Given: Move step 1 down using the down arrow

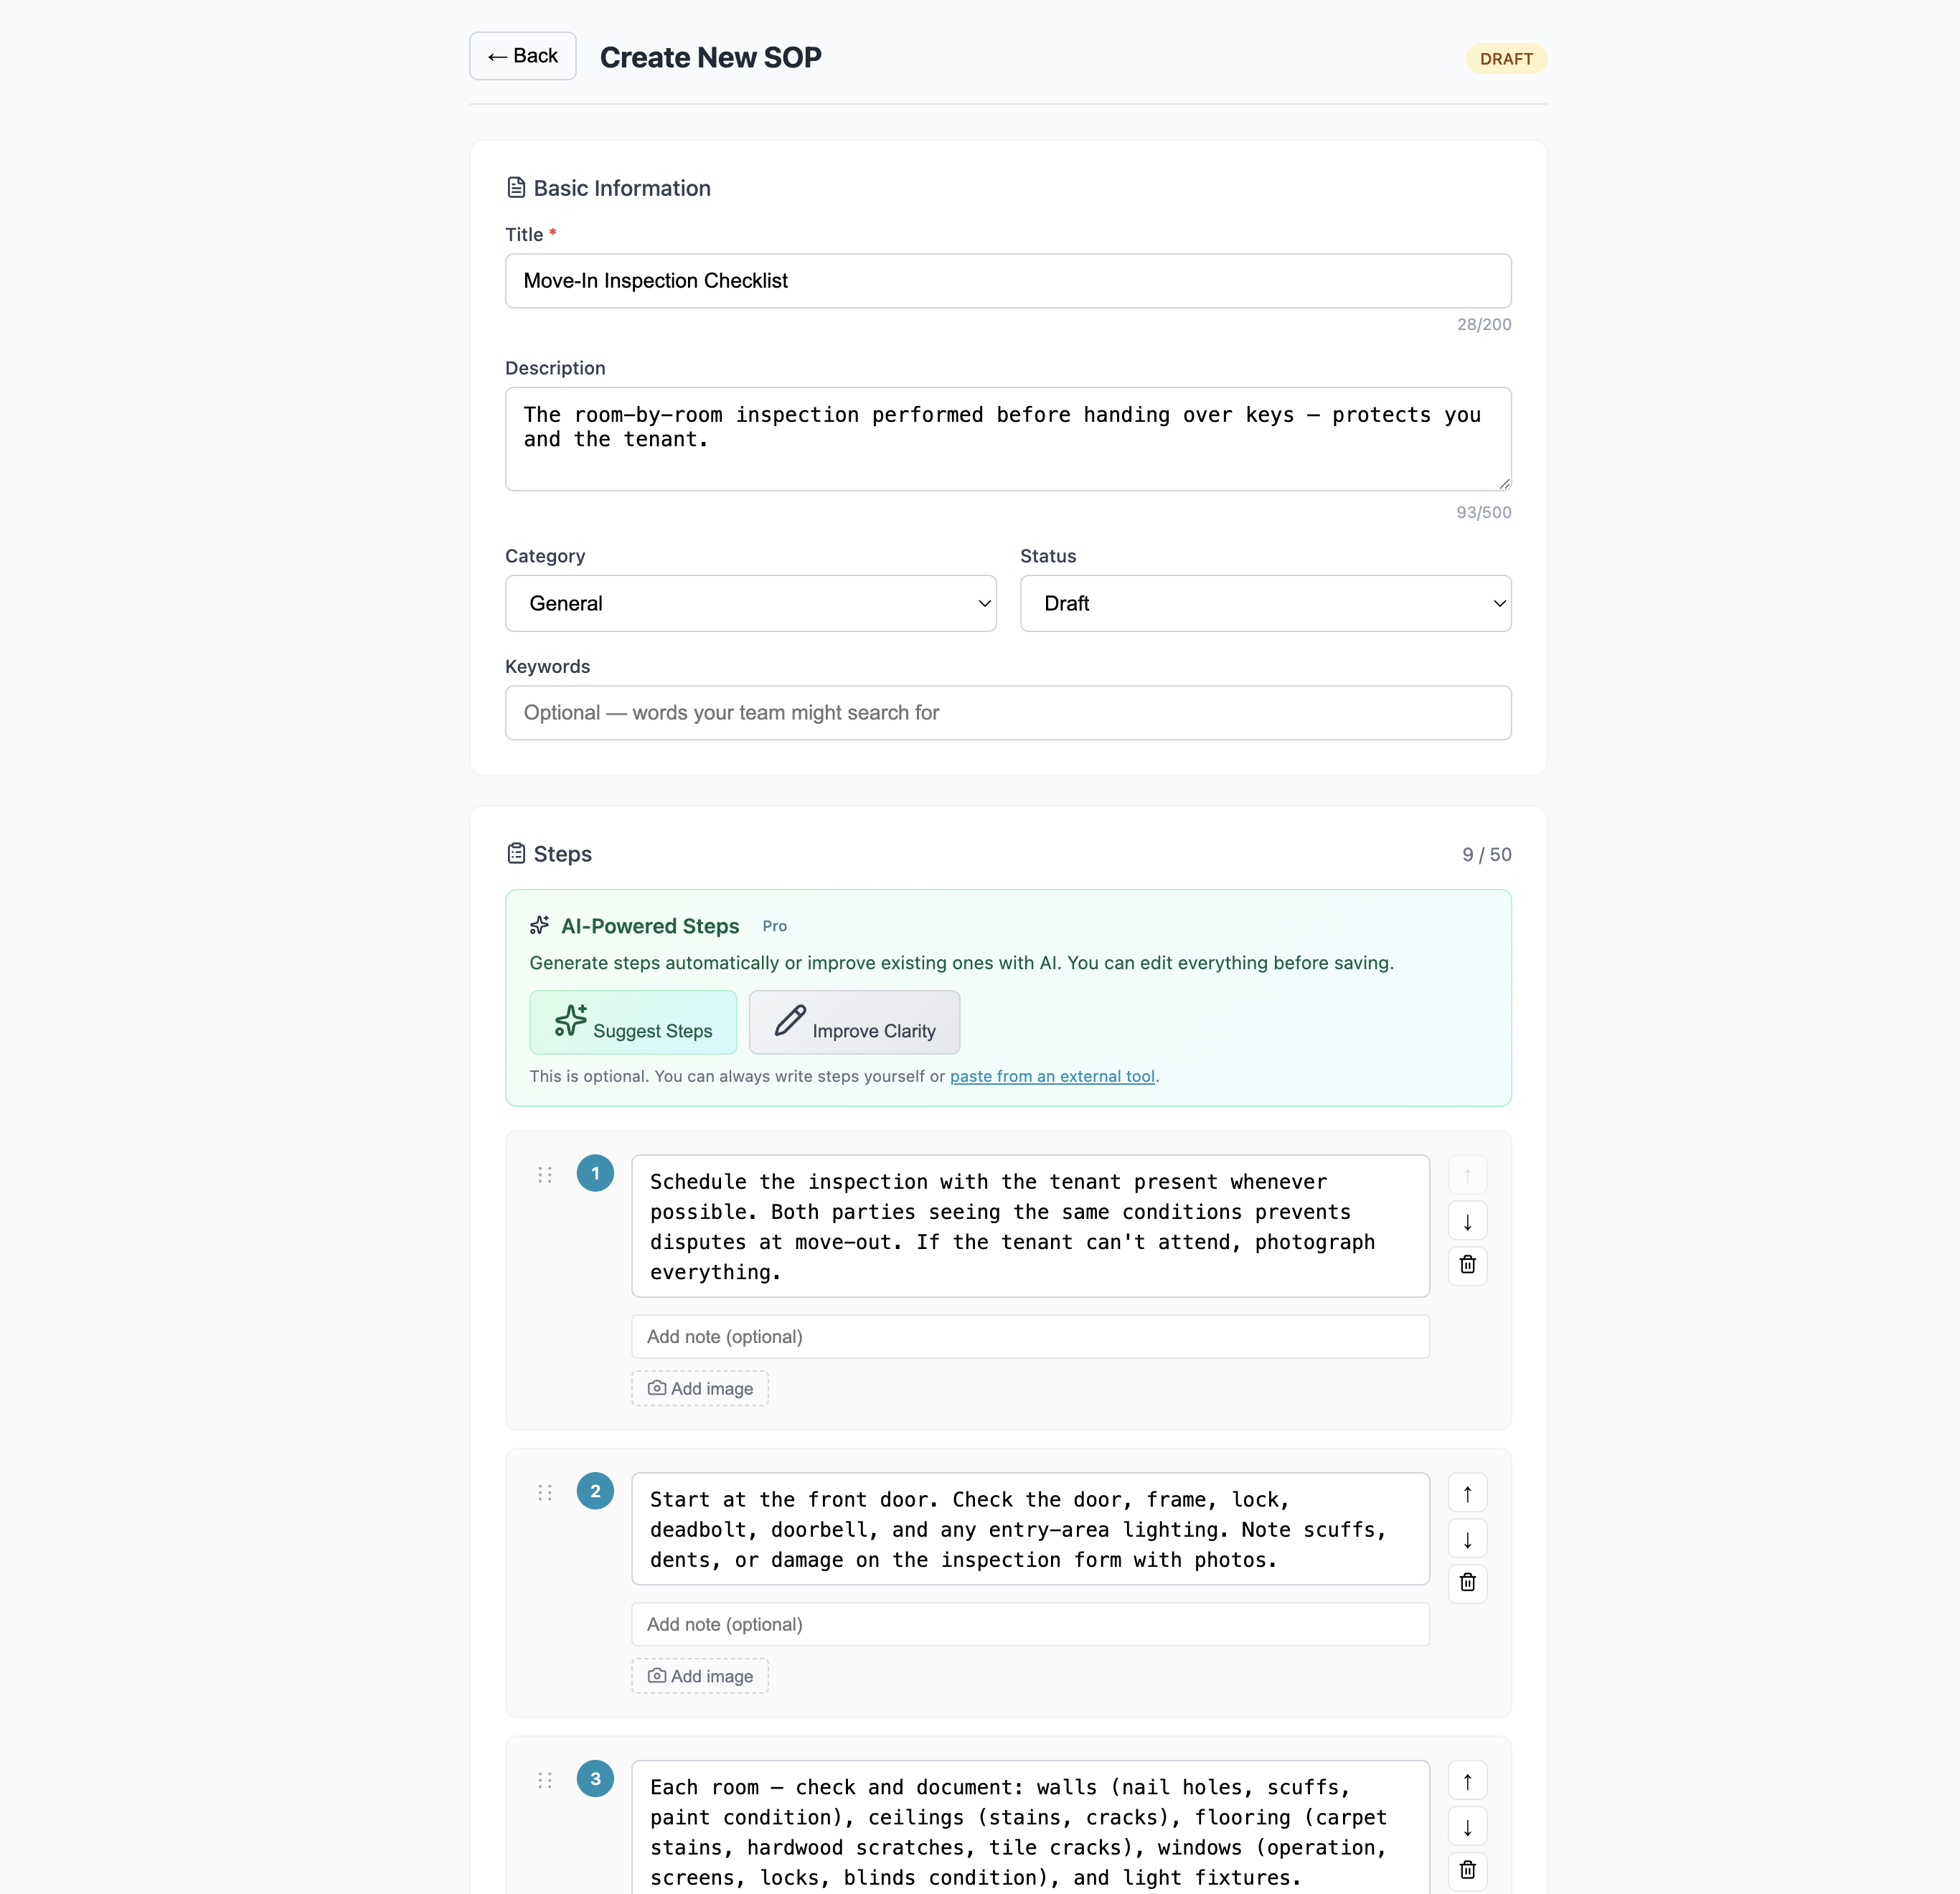Looking at the screenshot, I should tap(1467, 1220).
